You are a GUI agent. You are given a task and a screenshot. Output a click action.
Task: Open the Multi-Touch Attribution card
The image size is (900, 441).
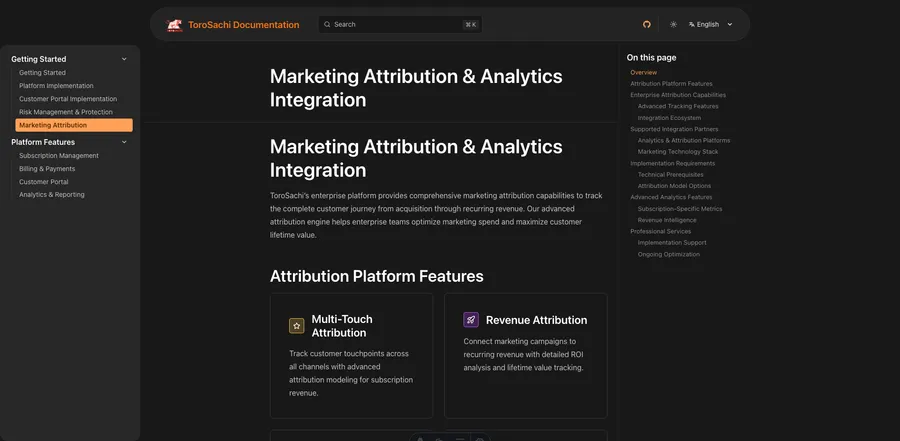click(x=351, y=355)
